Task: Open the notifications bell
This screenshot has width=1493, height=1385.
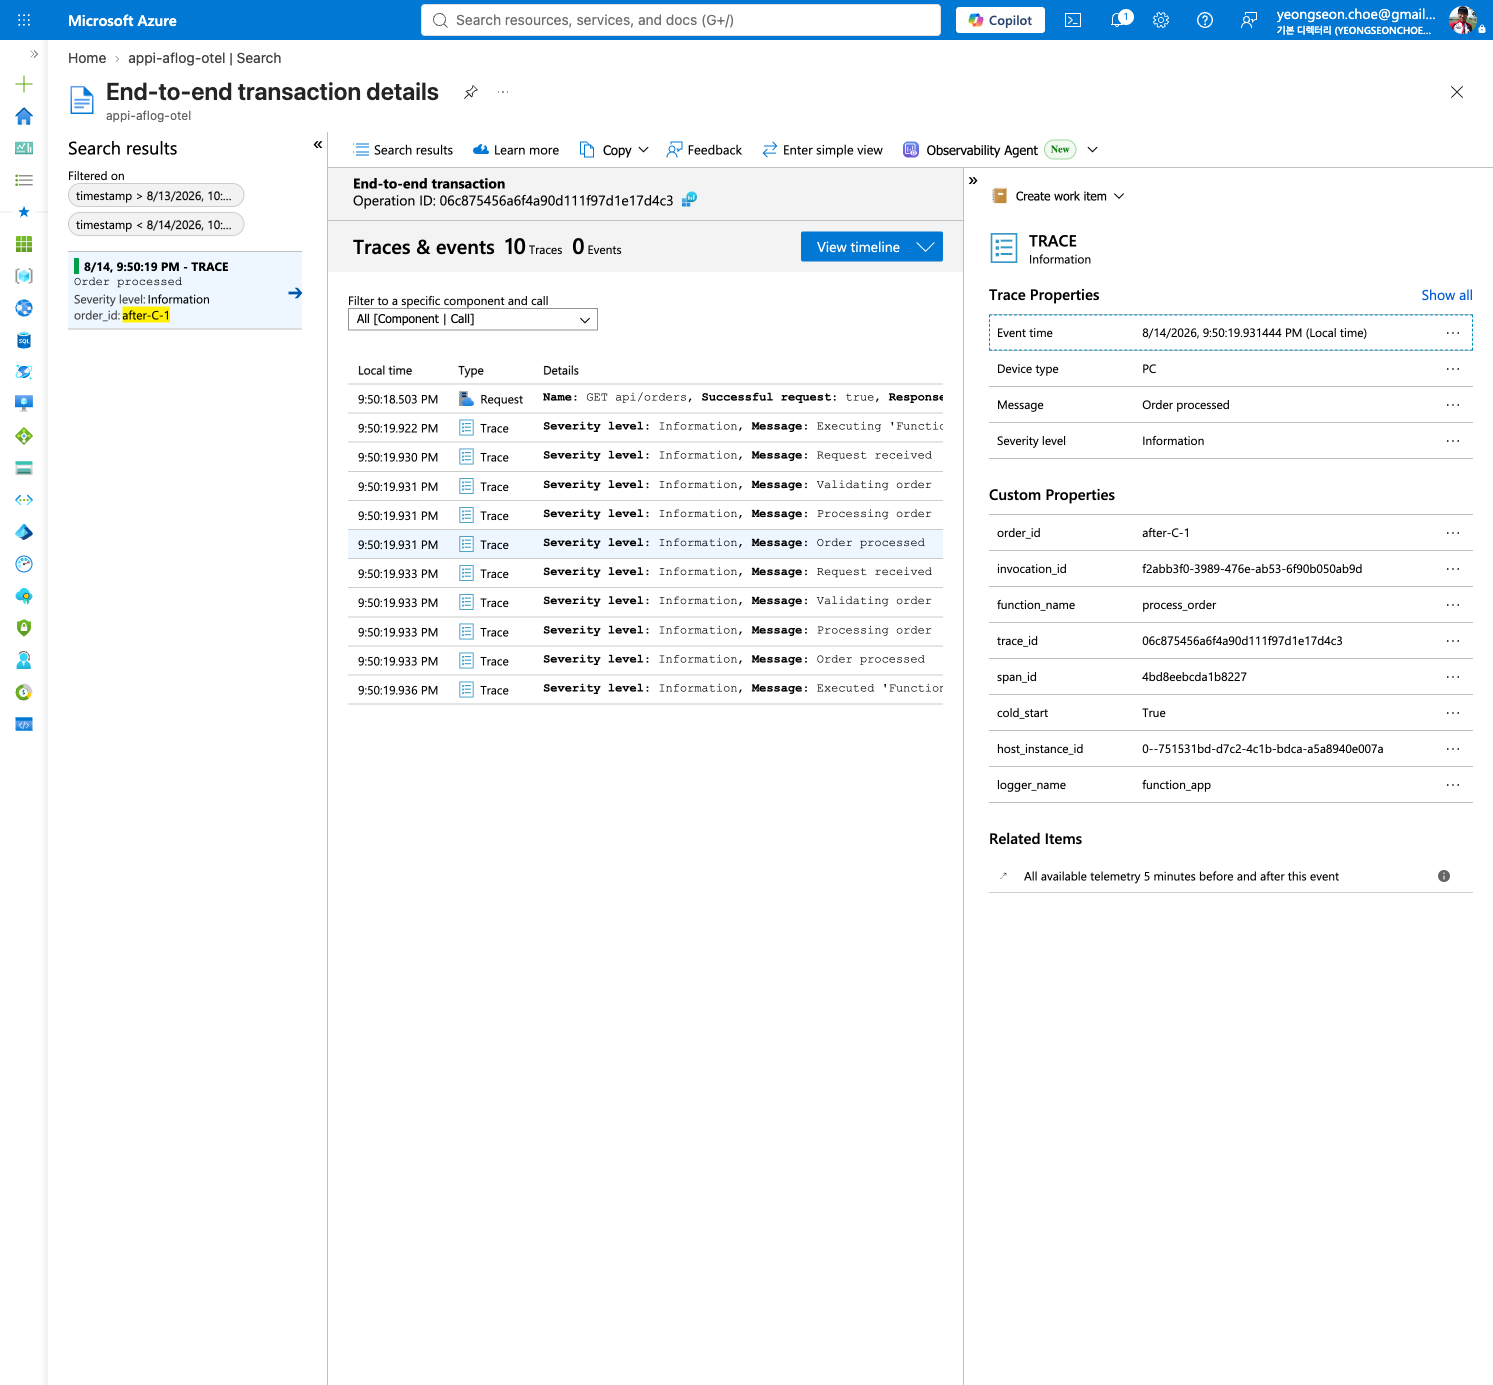Action: pyautogui.click(x=1119, y=20)
